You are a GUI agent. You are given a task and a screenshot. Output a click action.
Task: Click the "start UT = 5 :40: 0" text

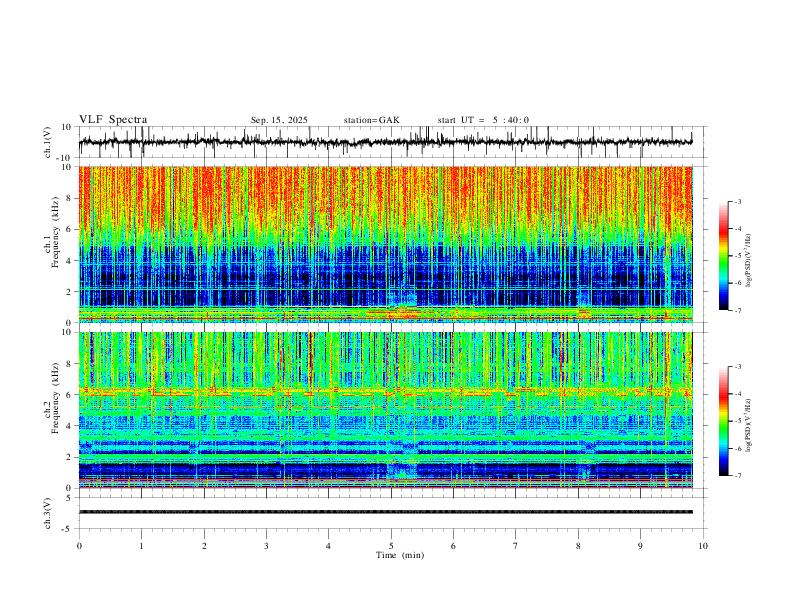[483, 120]
